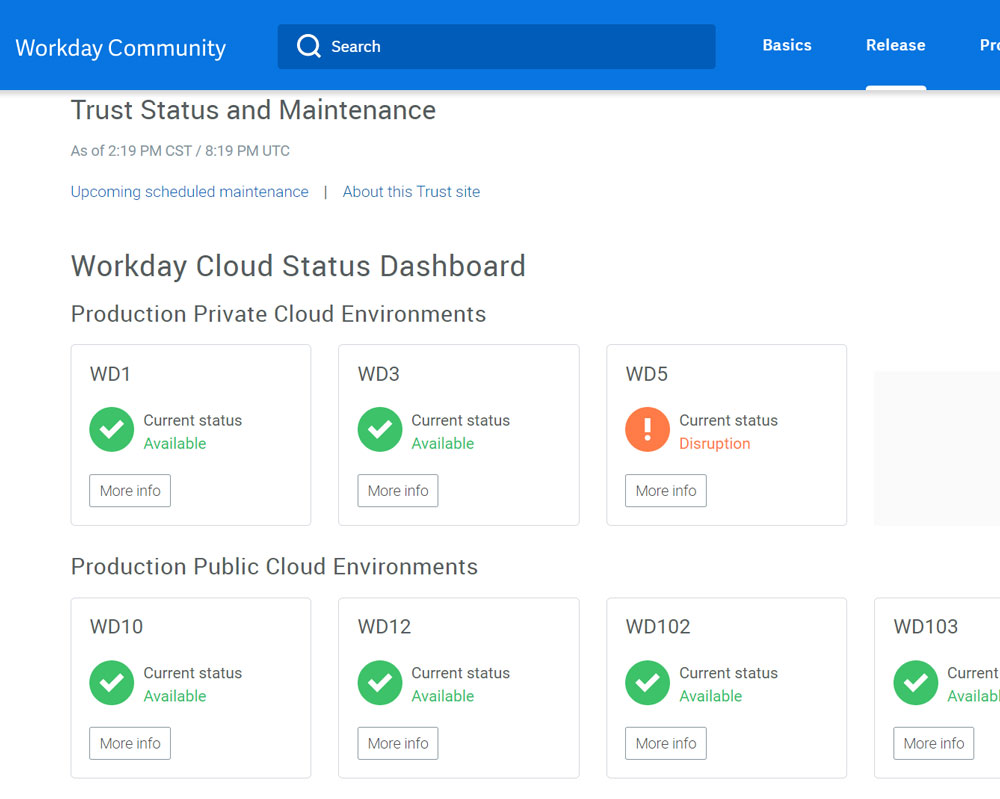This screenshot has height=799, width=1000.
Task: Click the green Available status icon for WD1
Action: pos(111,429)
